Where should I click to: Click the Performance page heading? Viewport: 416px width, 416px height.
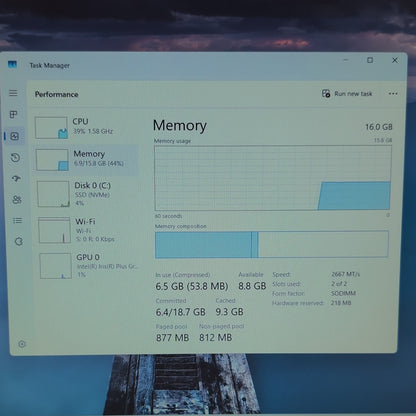[x=57, y=94]
